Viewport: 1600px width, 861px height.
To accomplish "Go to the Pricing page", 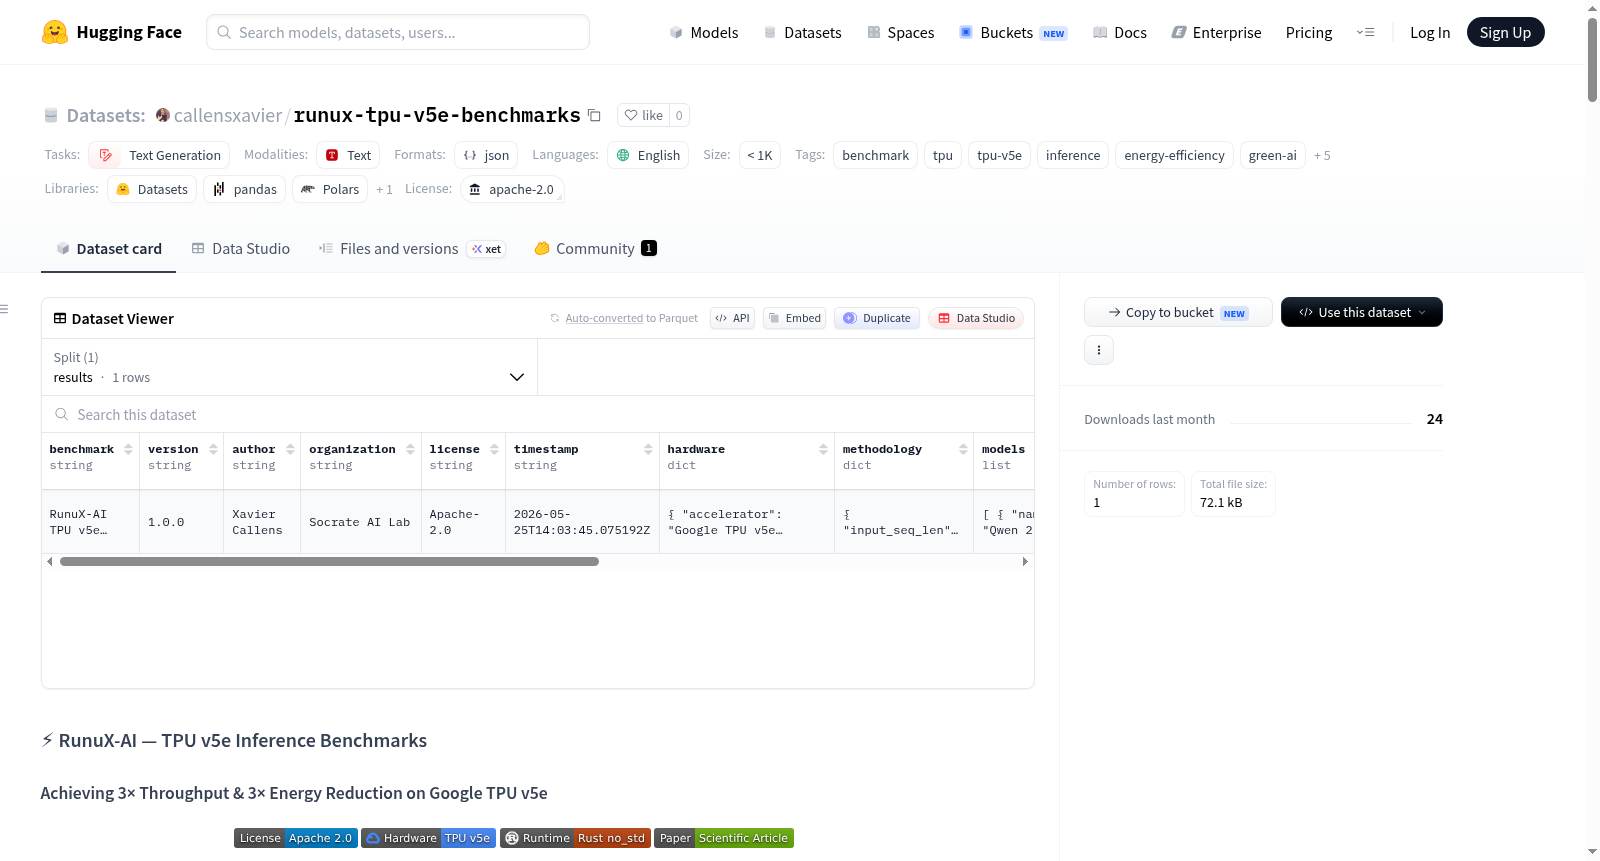I will [1309, 32].
